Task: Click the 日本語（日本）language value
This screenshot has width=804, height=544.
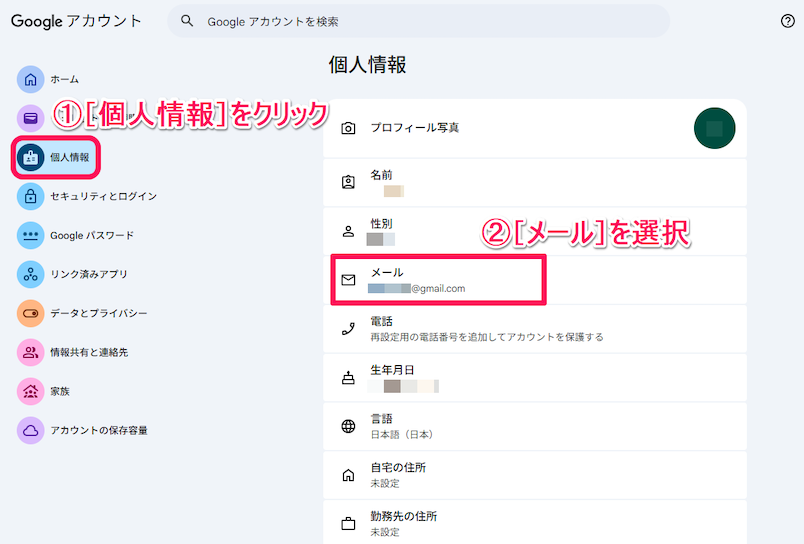Action: (x=402, y=435)
